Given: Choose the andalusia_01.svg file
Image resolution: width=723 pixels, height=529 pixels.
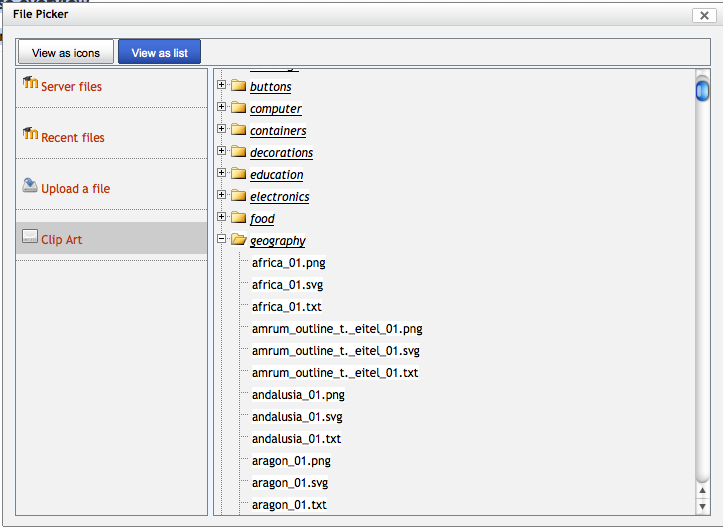Looking at the screenshot, I should tap(297, 417).
